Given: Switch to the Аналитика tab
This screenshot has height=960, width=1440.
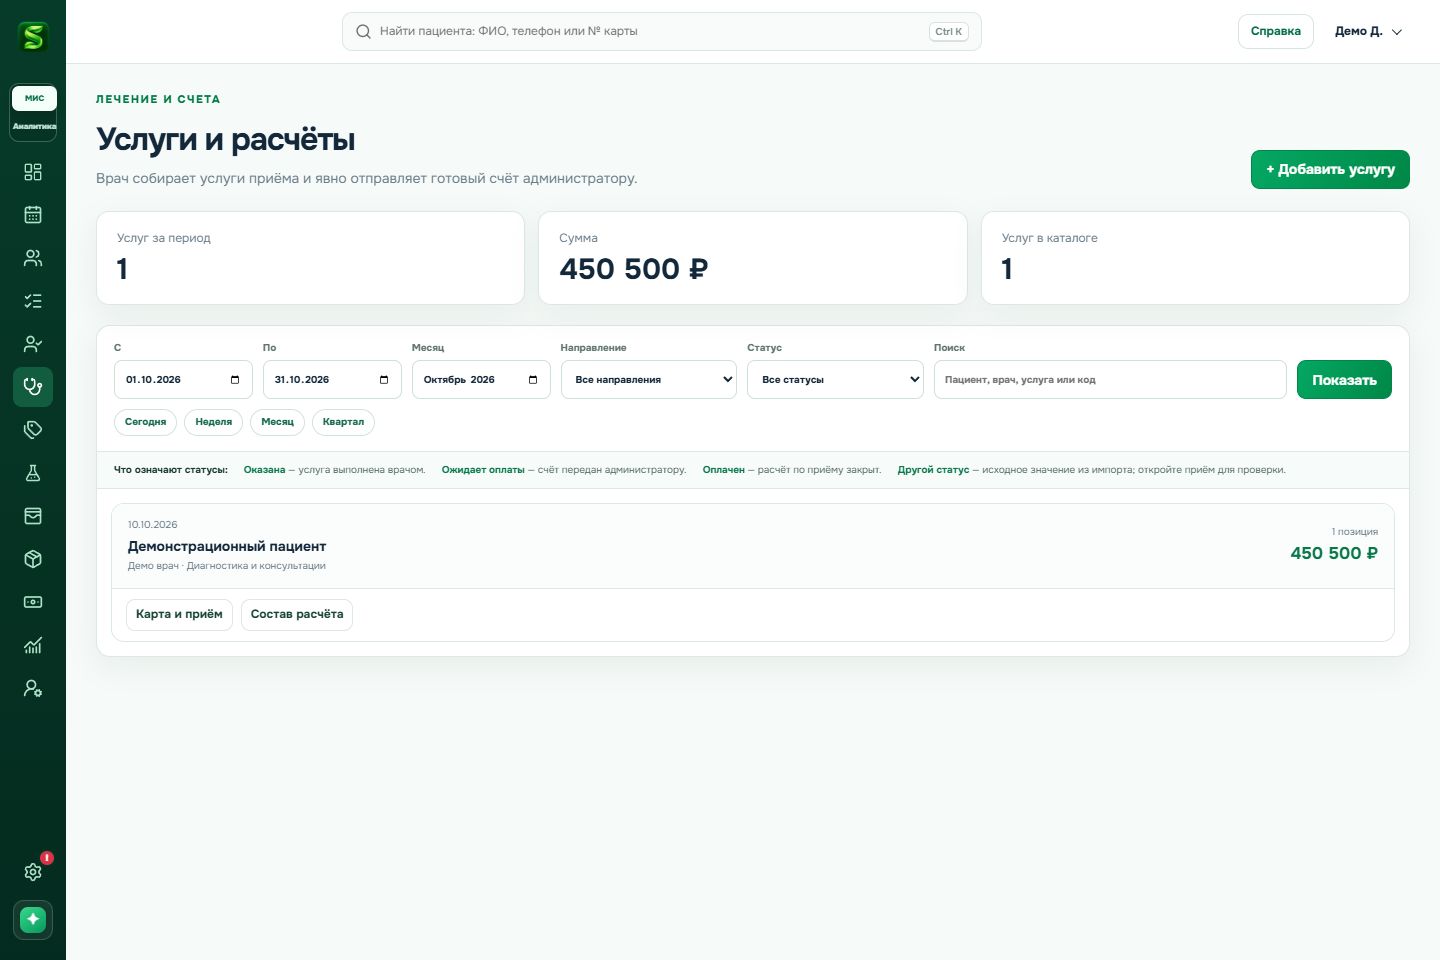Looking at the screenshot, I should 35,126.
